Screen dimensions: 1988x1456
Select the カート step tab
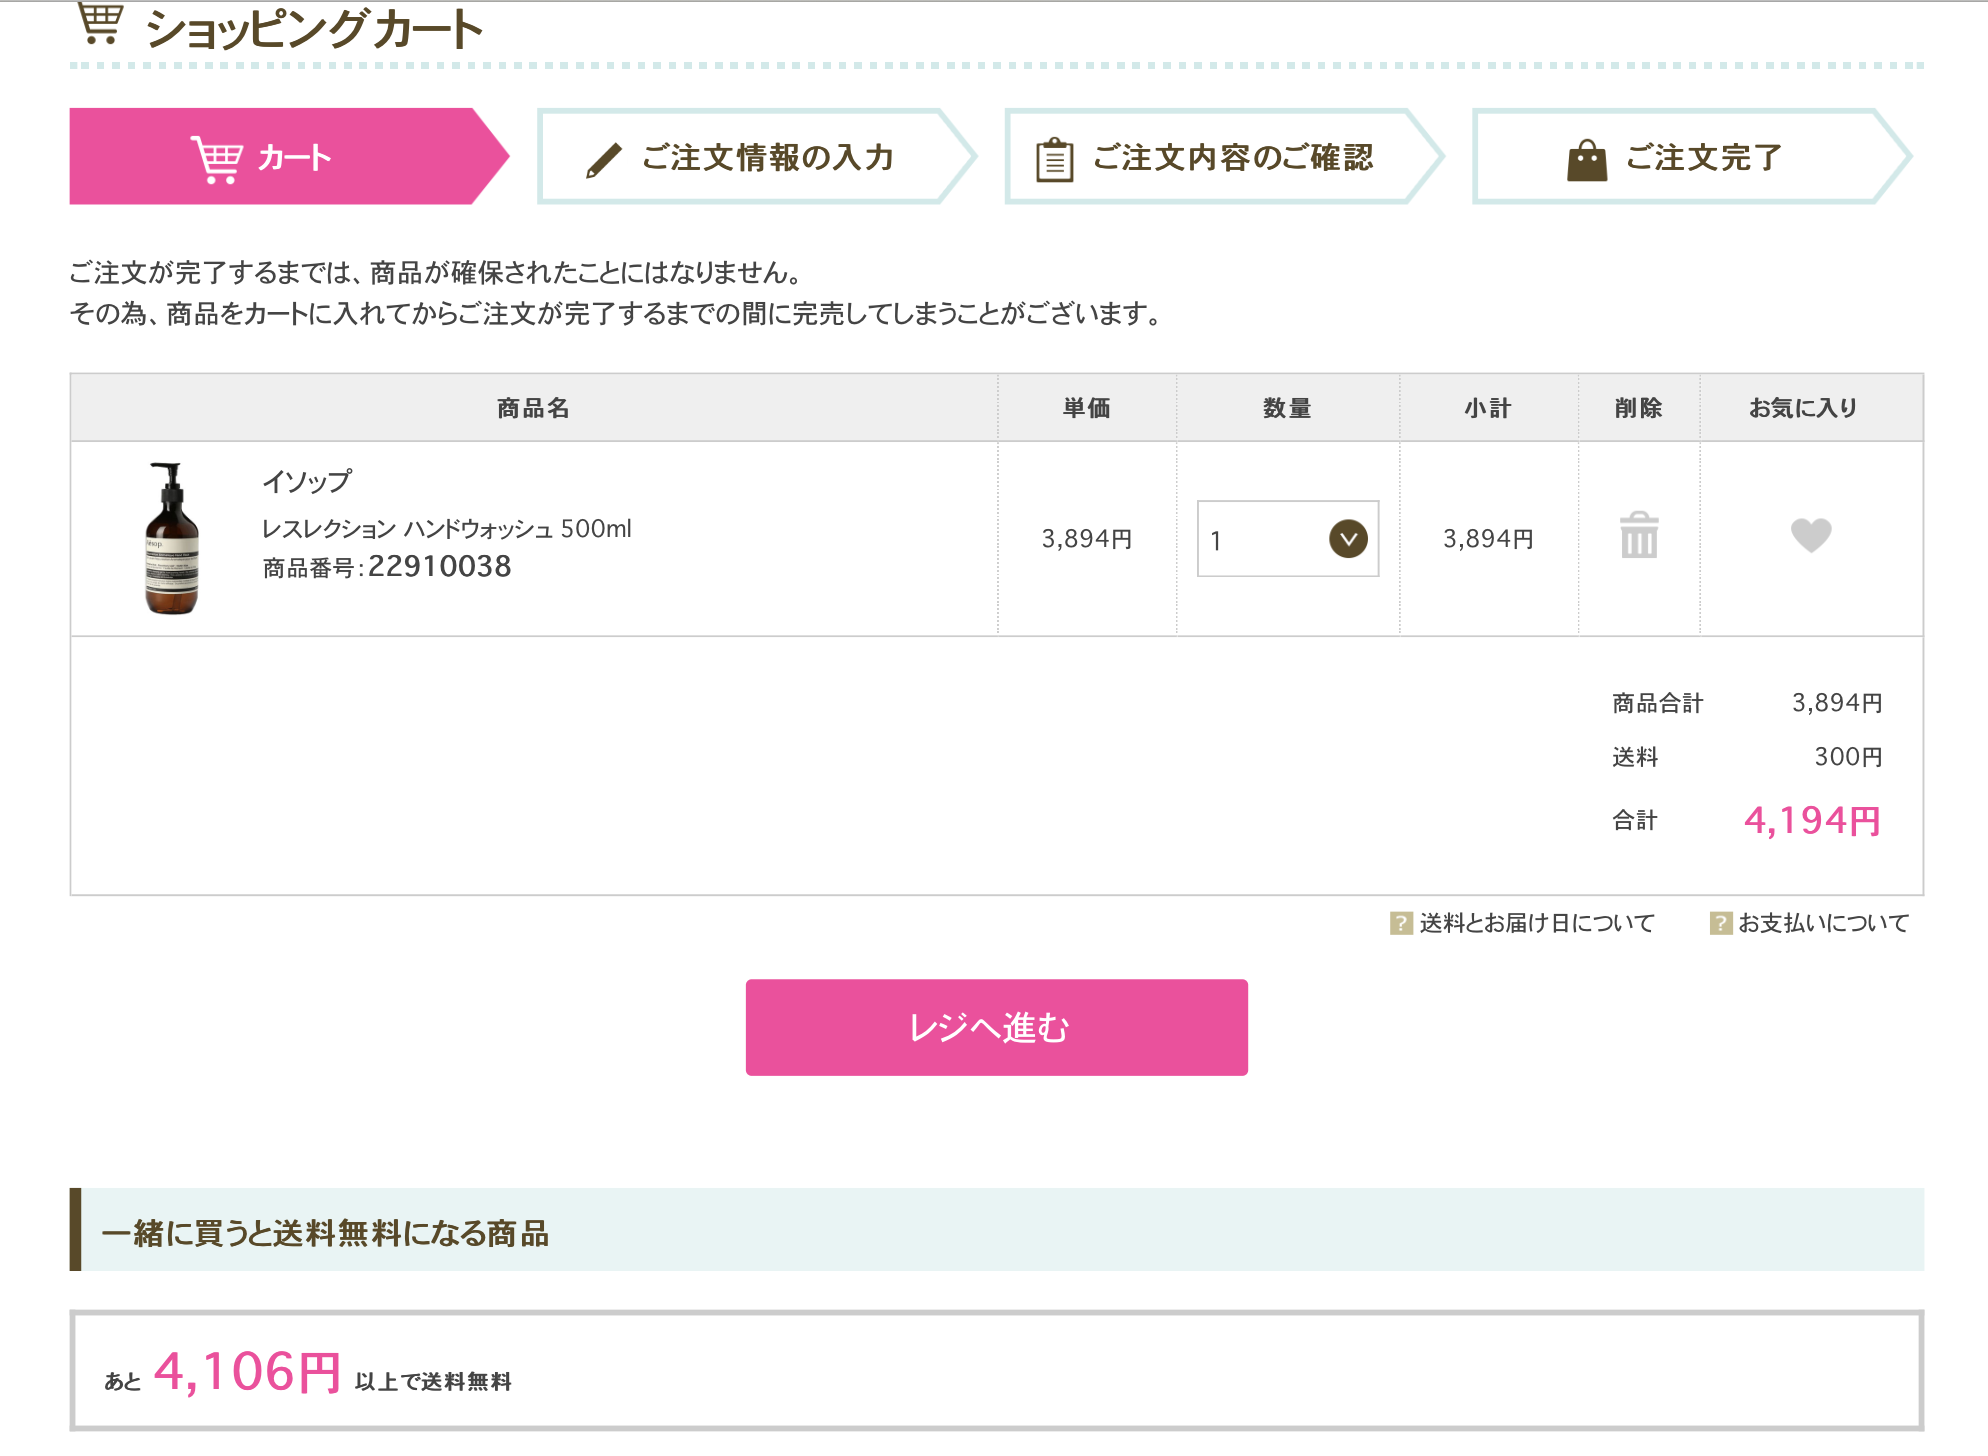[x=289, y=156]
